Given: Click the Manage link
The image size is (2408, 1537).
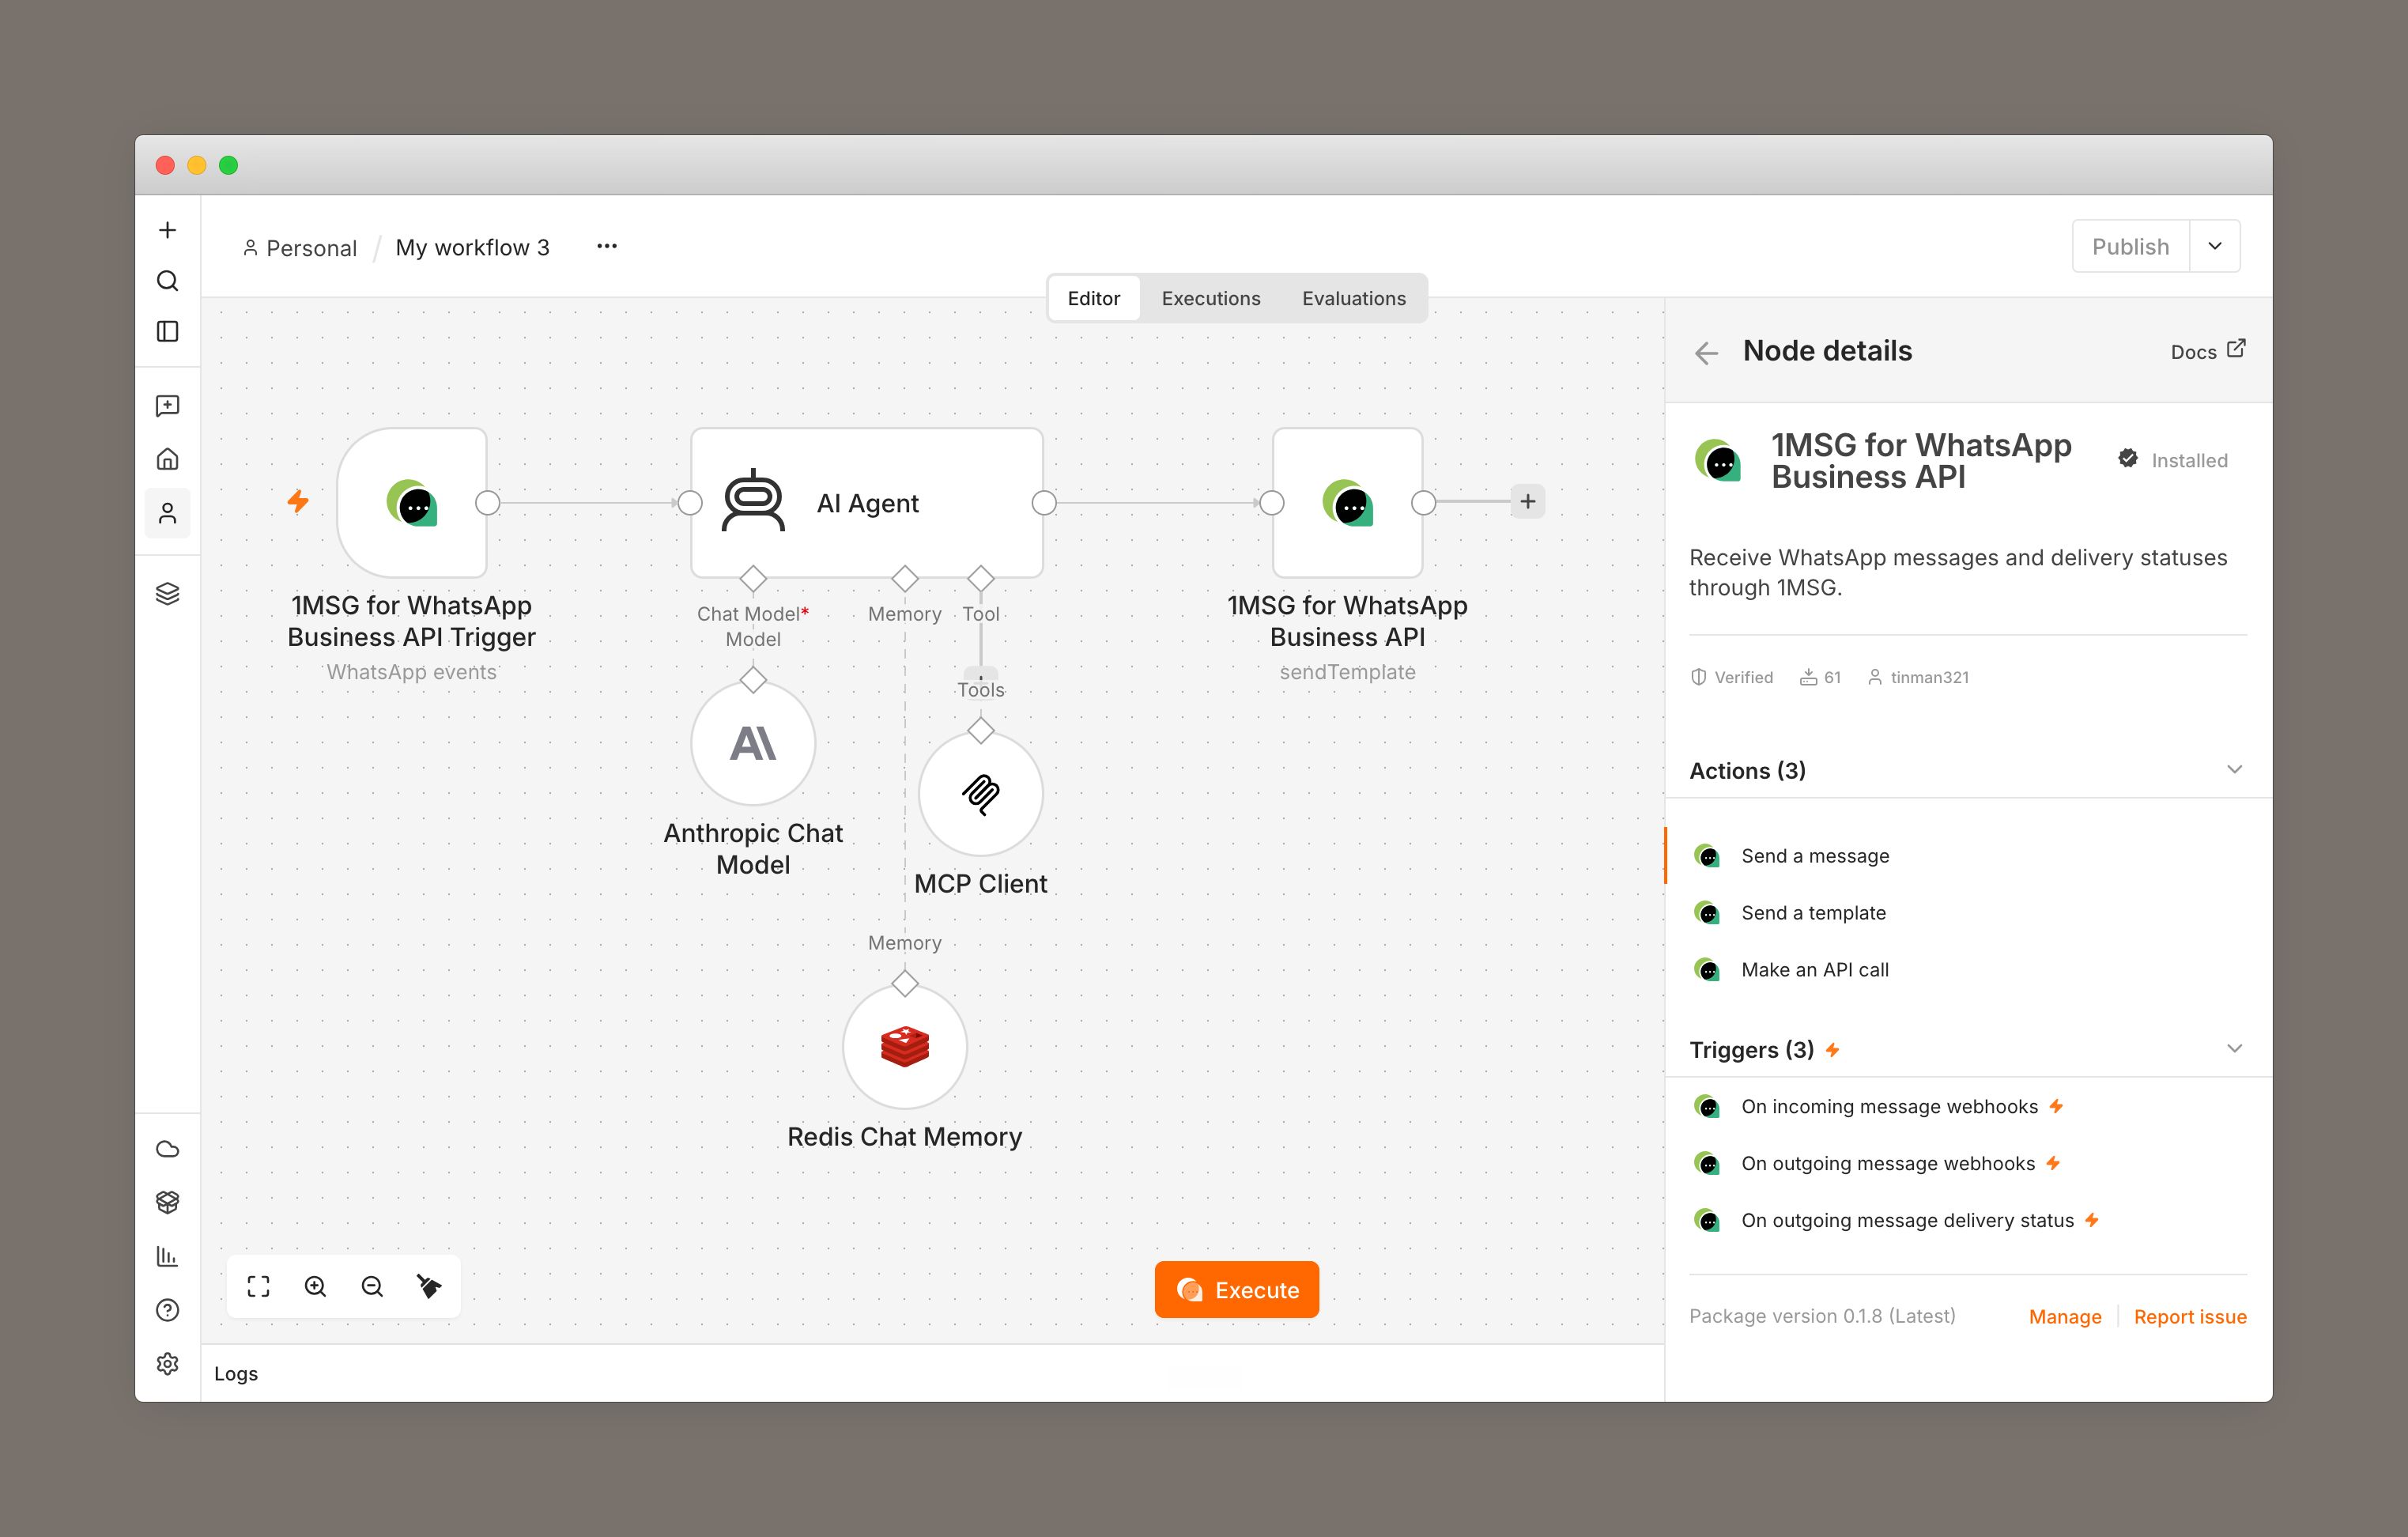Looking at the screenshot, I should [2065, 1317].
